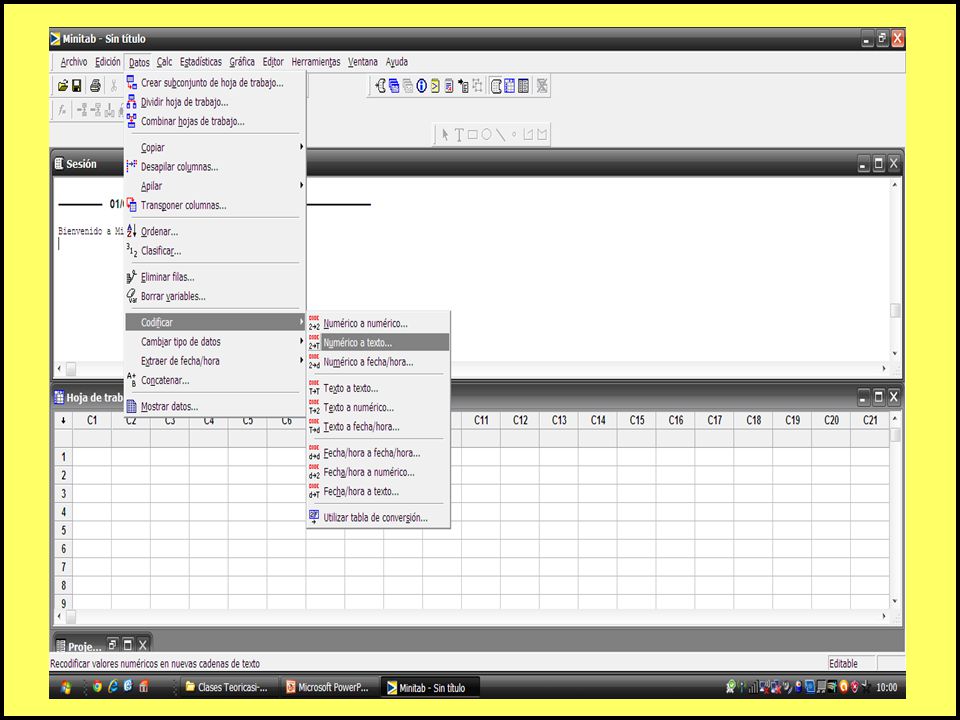Click the Show Session window icon

click(x=496, y=86)
